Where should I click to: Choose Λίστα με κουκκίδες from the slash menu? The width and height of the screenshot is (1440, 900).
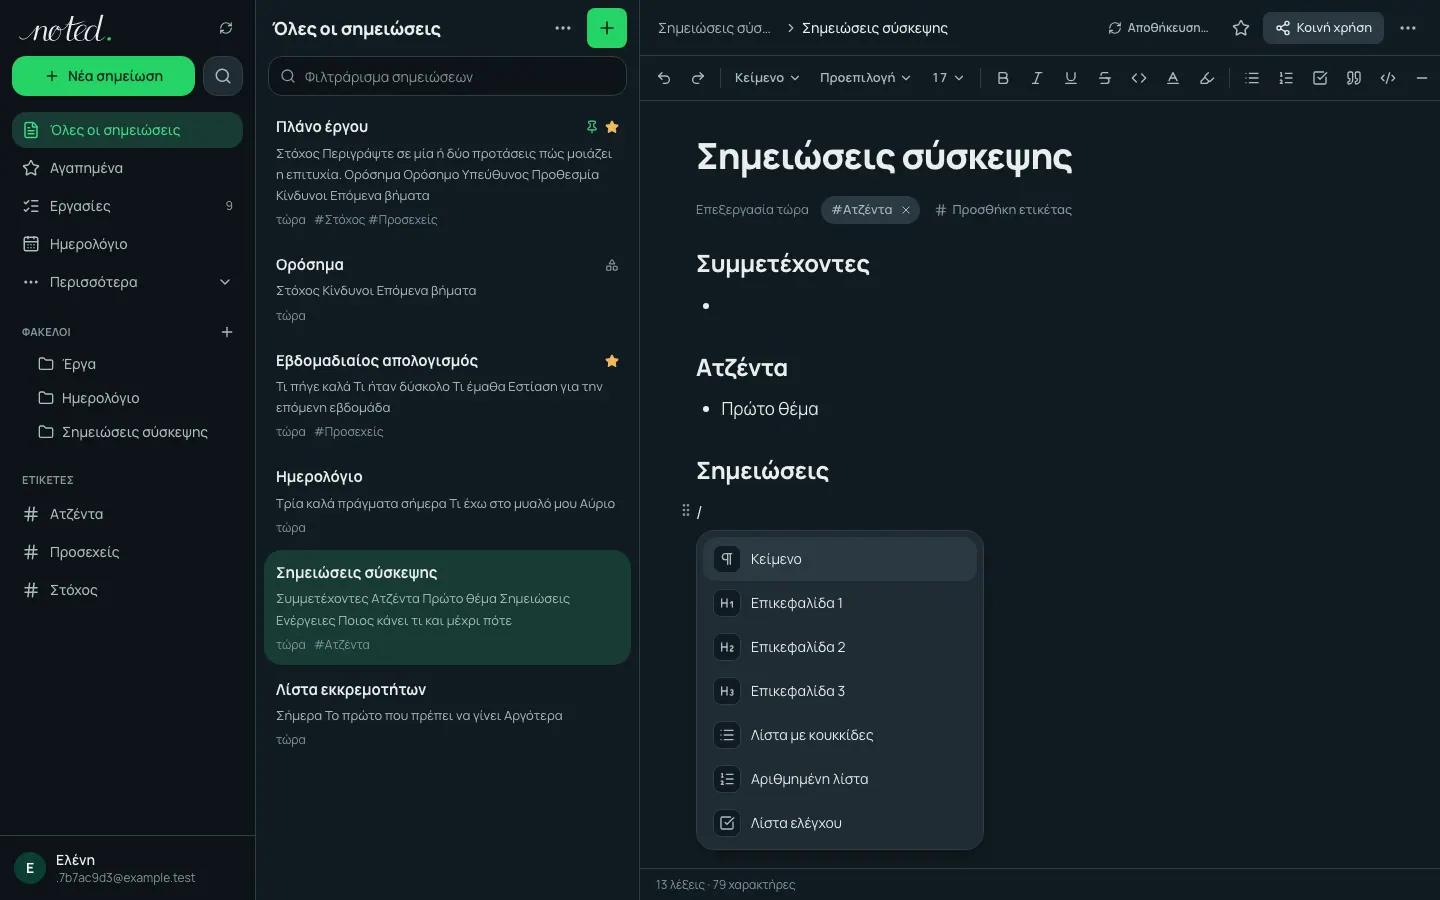(840, 735)
